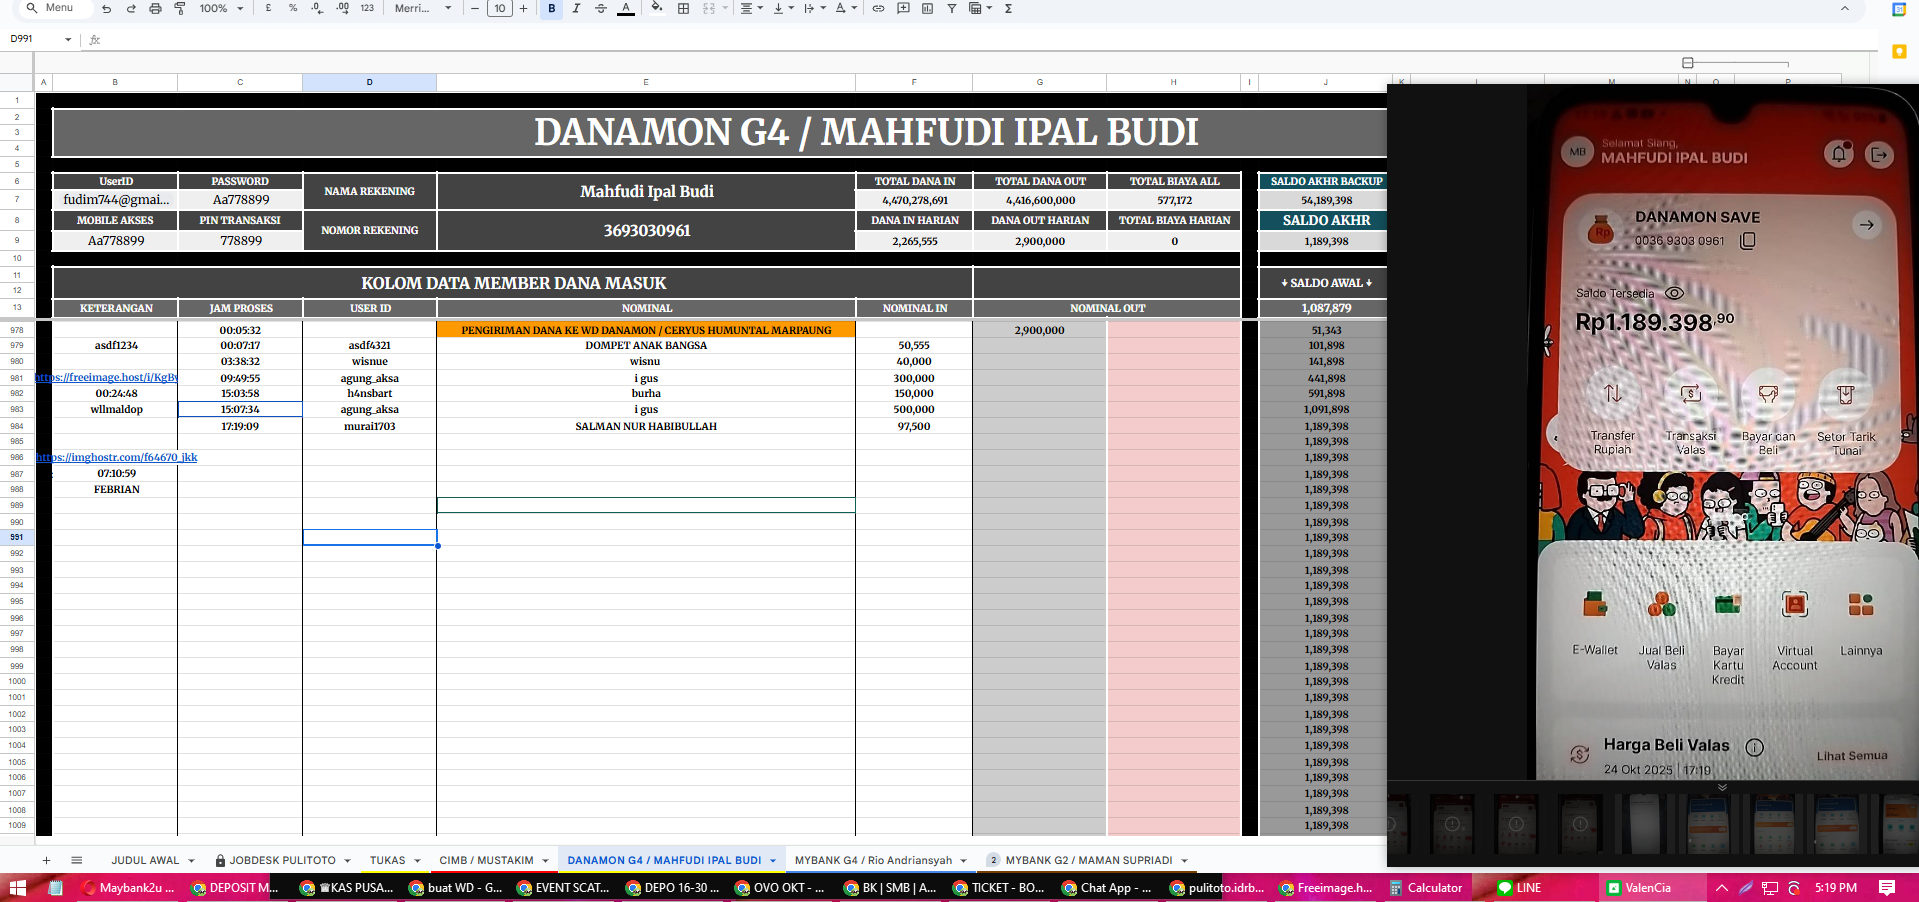Open the Functions sigma menu
The image size is (1919, 902).
tap(1008, 8)
